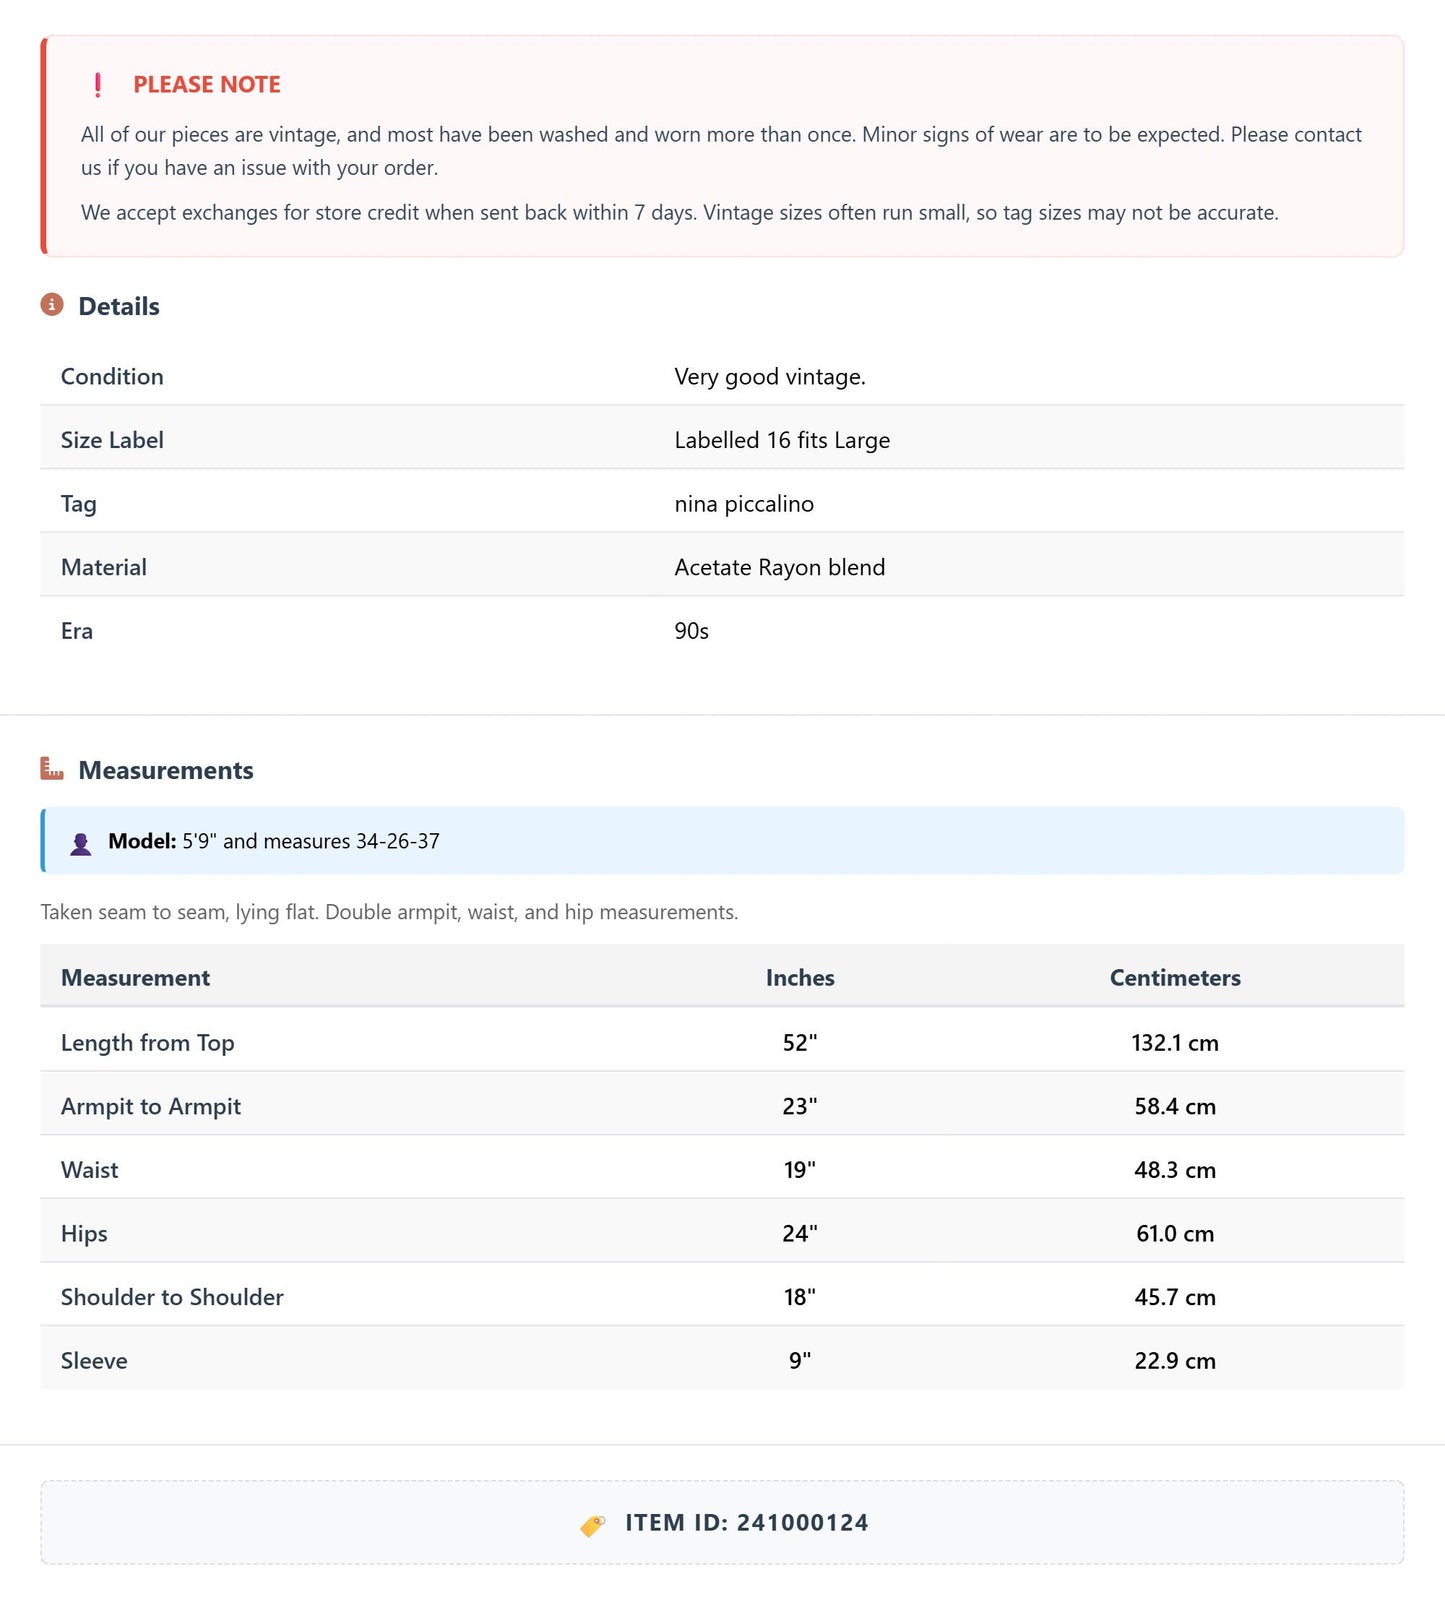Click the ITEM ID 241000124 text
Viewport: 1445px width, 1600px height.
pos(747,1523)
